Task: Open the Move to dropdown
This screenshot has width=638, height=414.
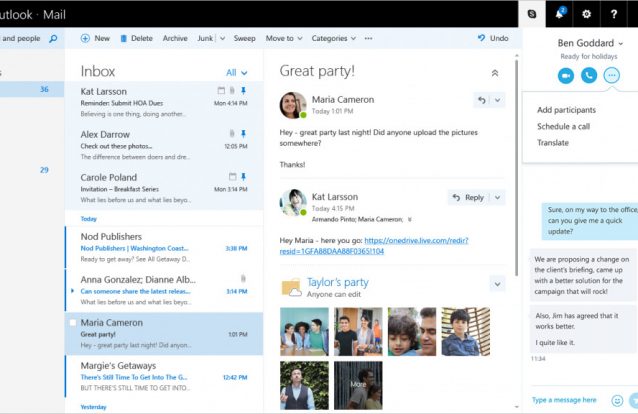Action: pos(284,38)
